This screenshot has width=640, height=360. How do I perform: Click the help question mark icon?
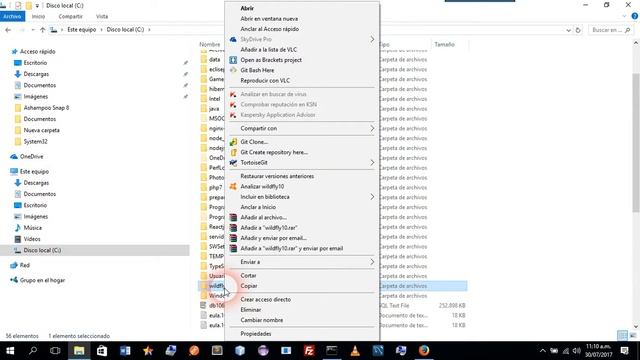635,16
